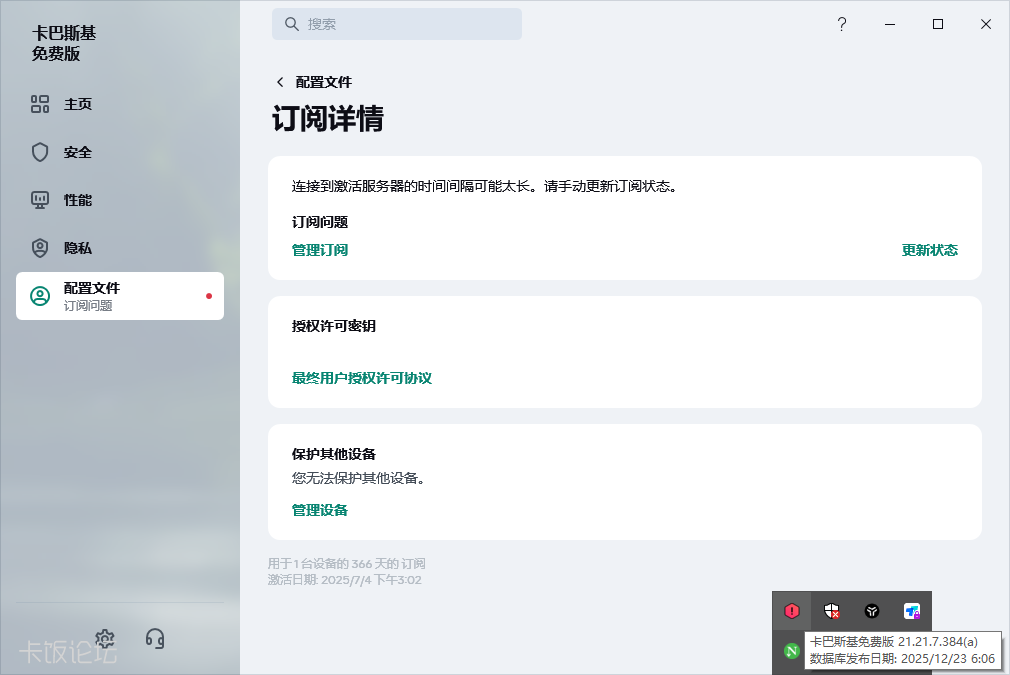Click 更新状态 to refresh subscription

(929, 250)
